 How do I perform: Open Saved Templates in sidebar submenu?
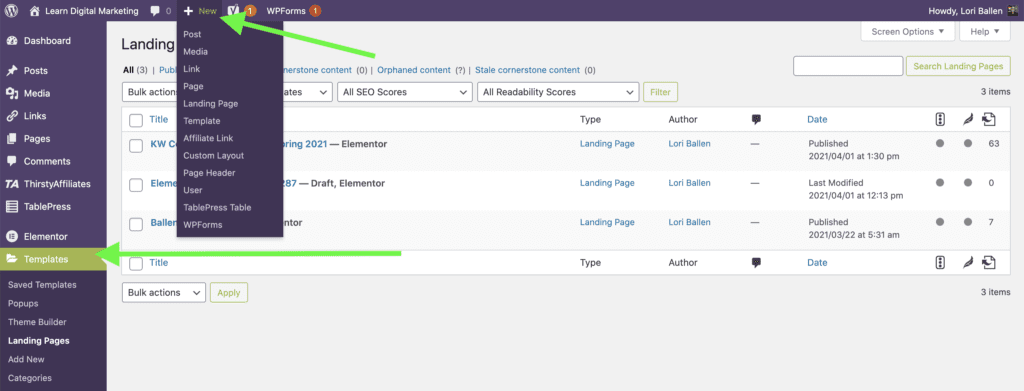click(42, 285)
